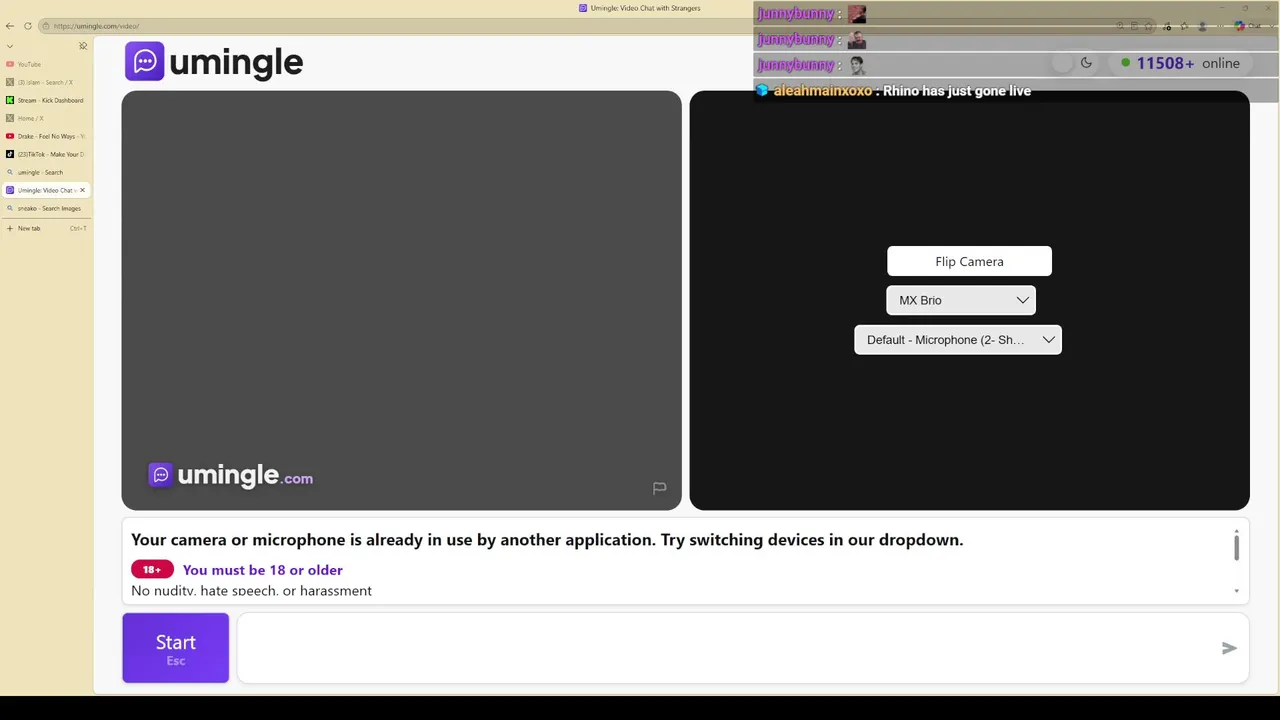Click the camera already in use warning text
The height and width of the screenshot is (720, 1280).
pyautogui.click(x=547, y=540)
